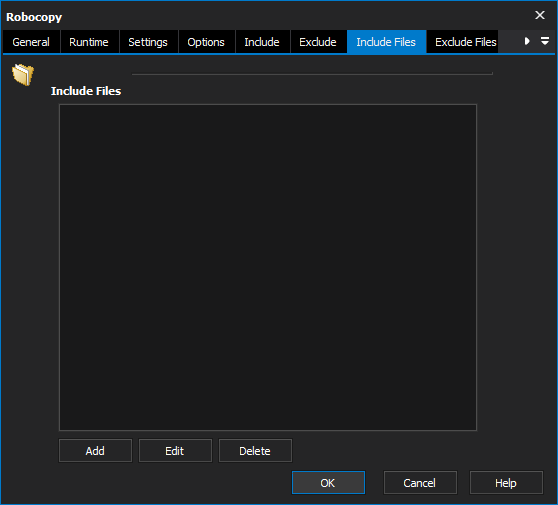The width and height of the screenshot is (558, 505).
Task: Click the Robocopy title bar text
Action: 34,17
